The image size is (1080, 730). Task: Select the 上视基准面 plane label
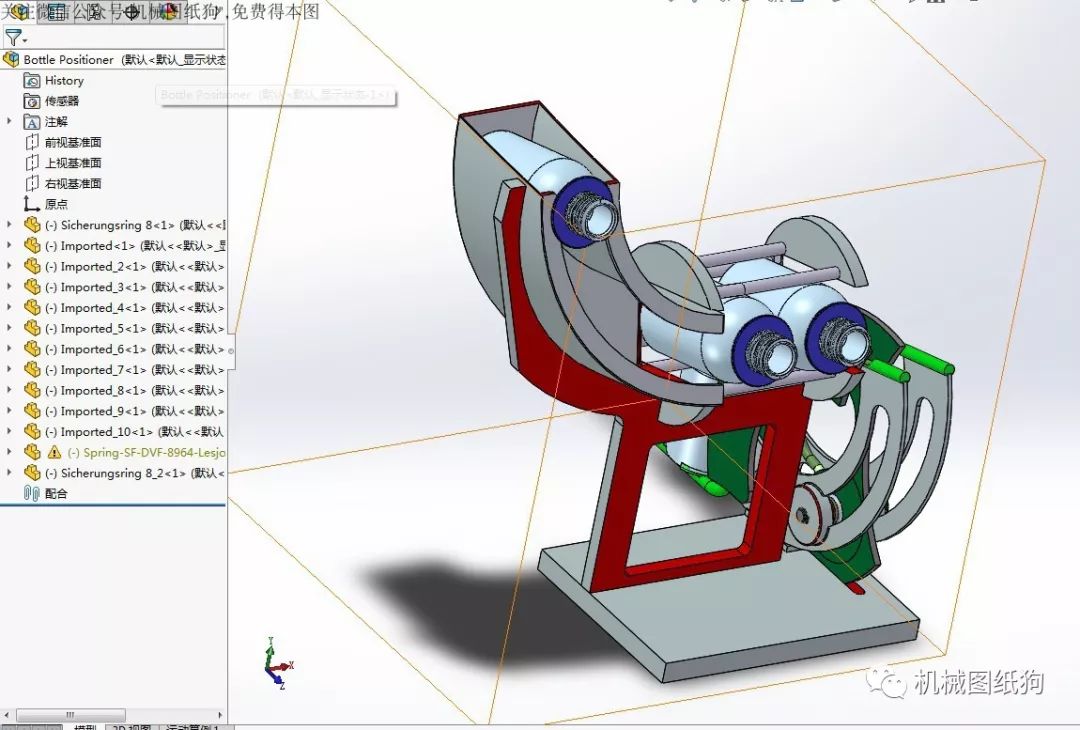tap(73, 163)
